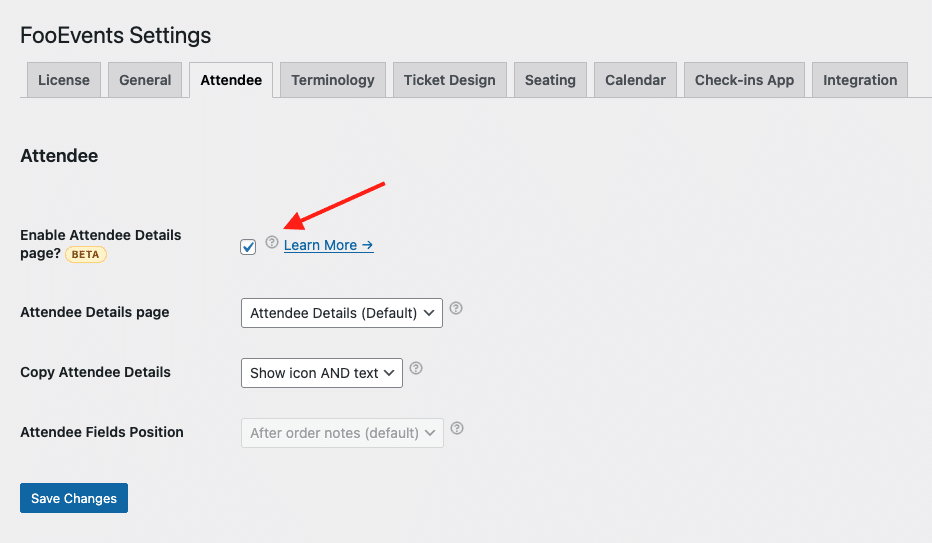Open Show icon AND text dropdown

[x=322, y=373]
